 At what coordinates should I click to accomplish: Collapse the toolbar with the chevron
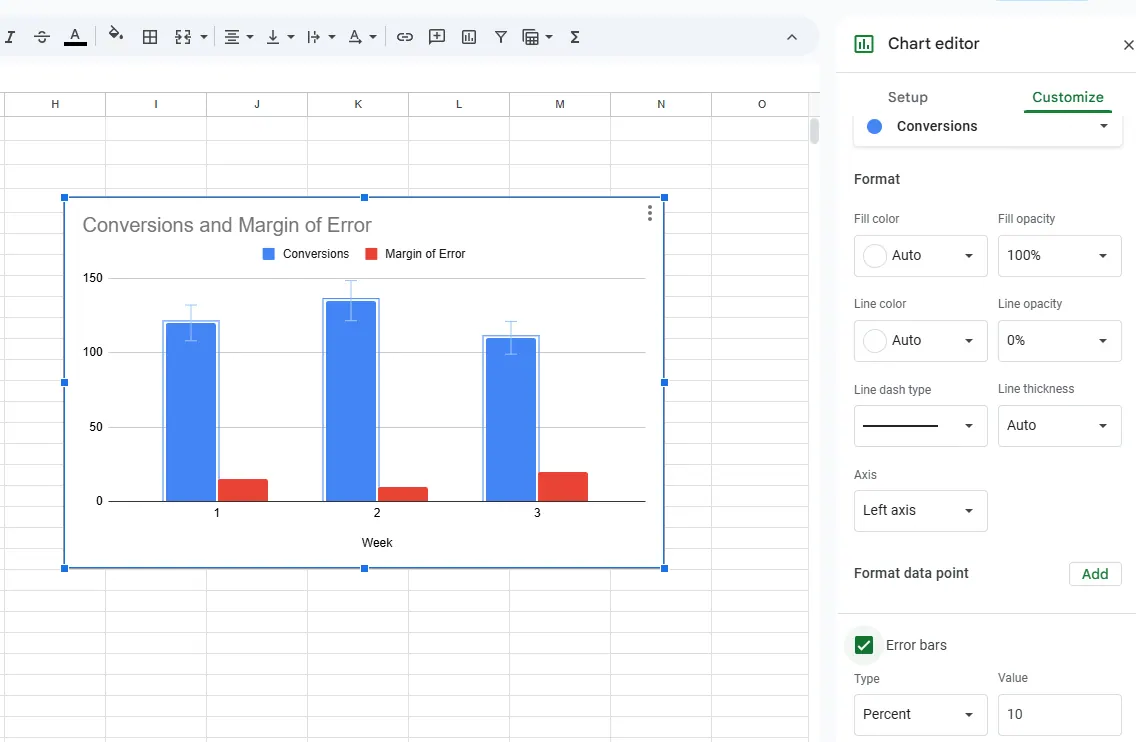pyautogui.click(x=792, y=37)
